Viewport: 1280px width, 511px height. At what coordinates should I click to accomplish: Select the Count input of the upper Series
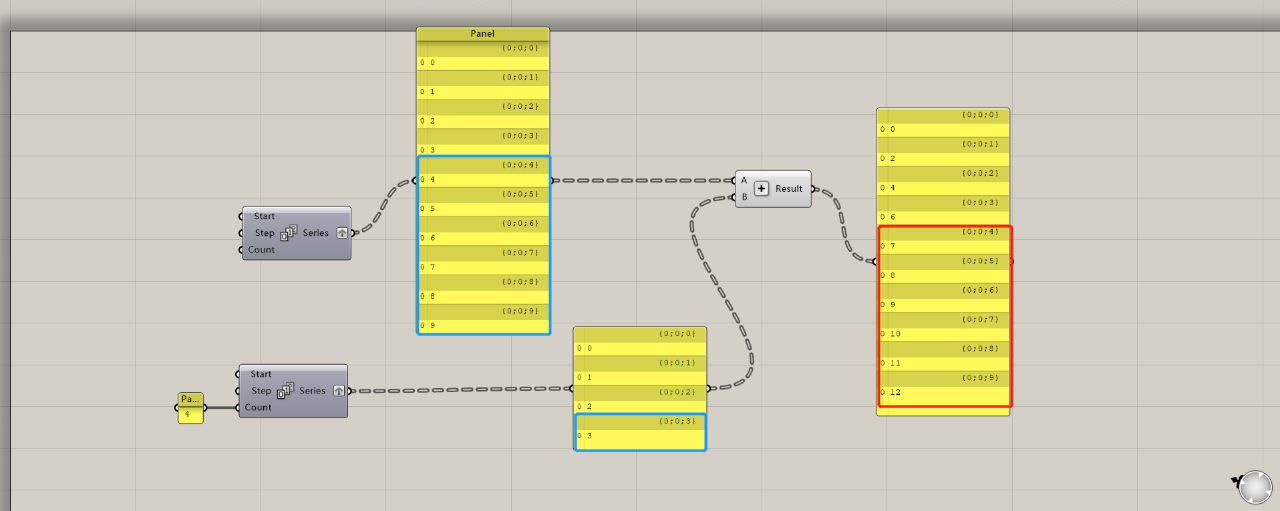261,250
